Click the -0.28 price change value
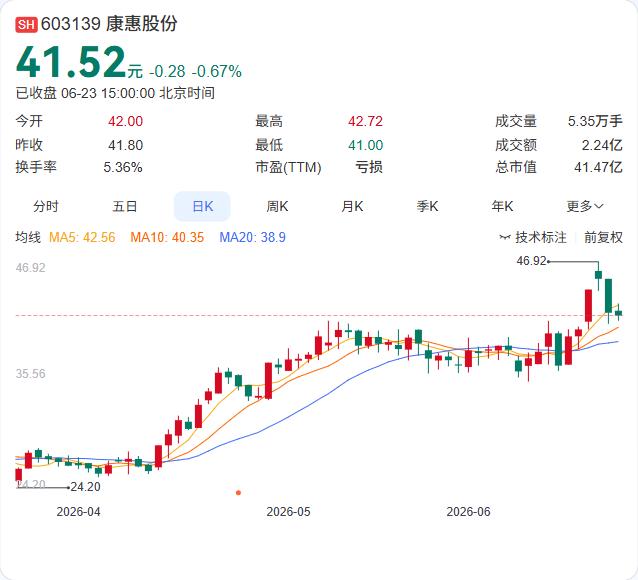 coord(167,72)
